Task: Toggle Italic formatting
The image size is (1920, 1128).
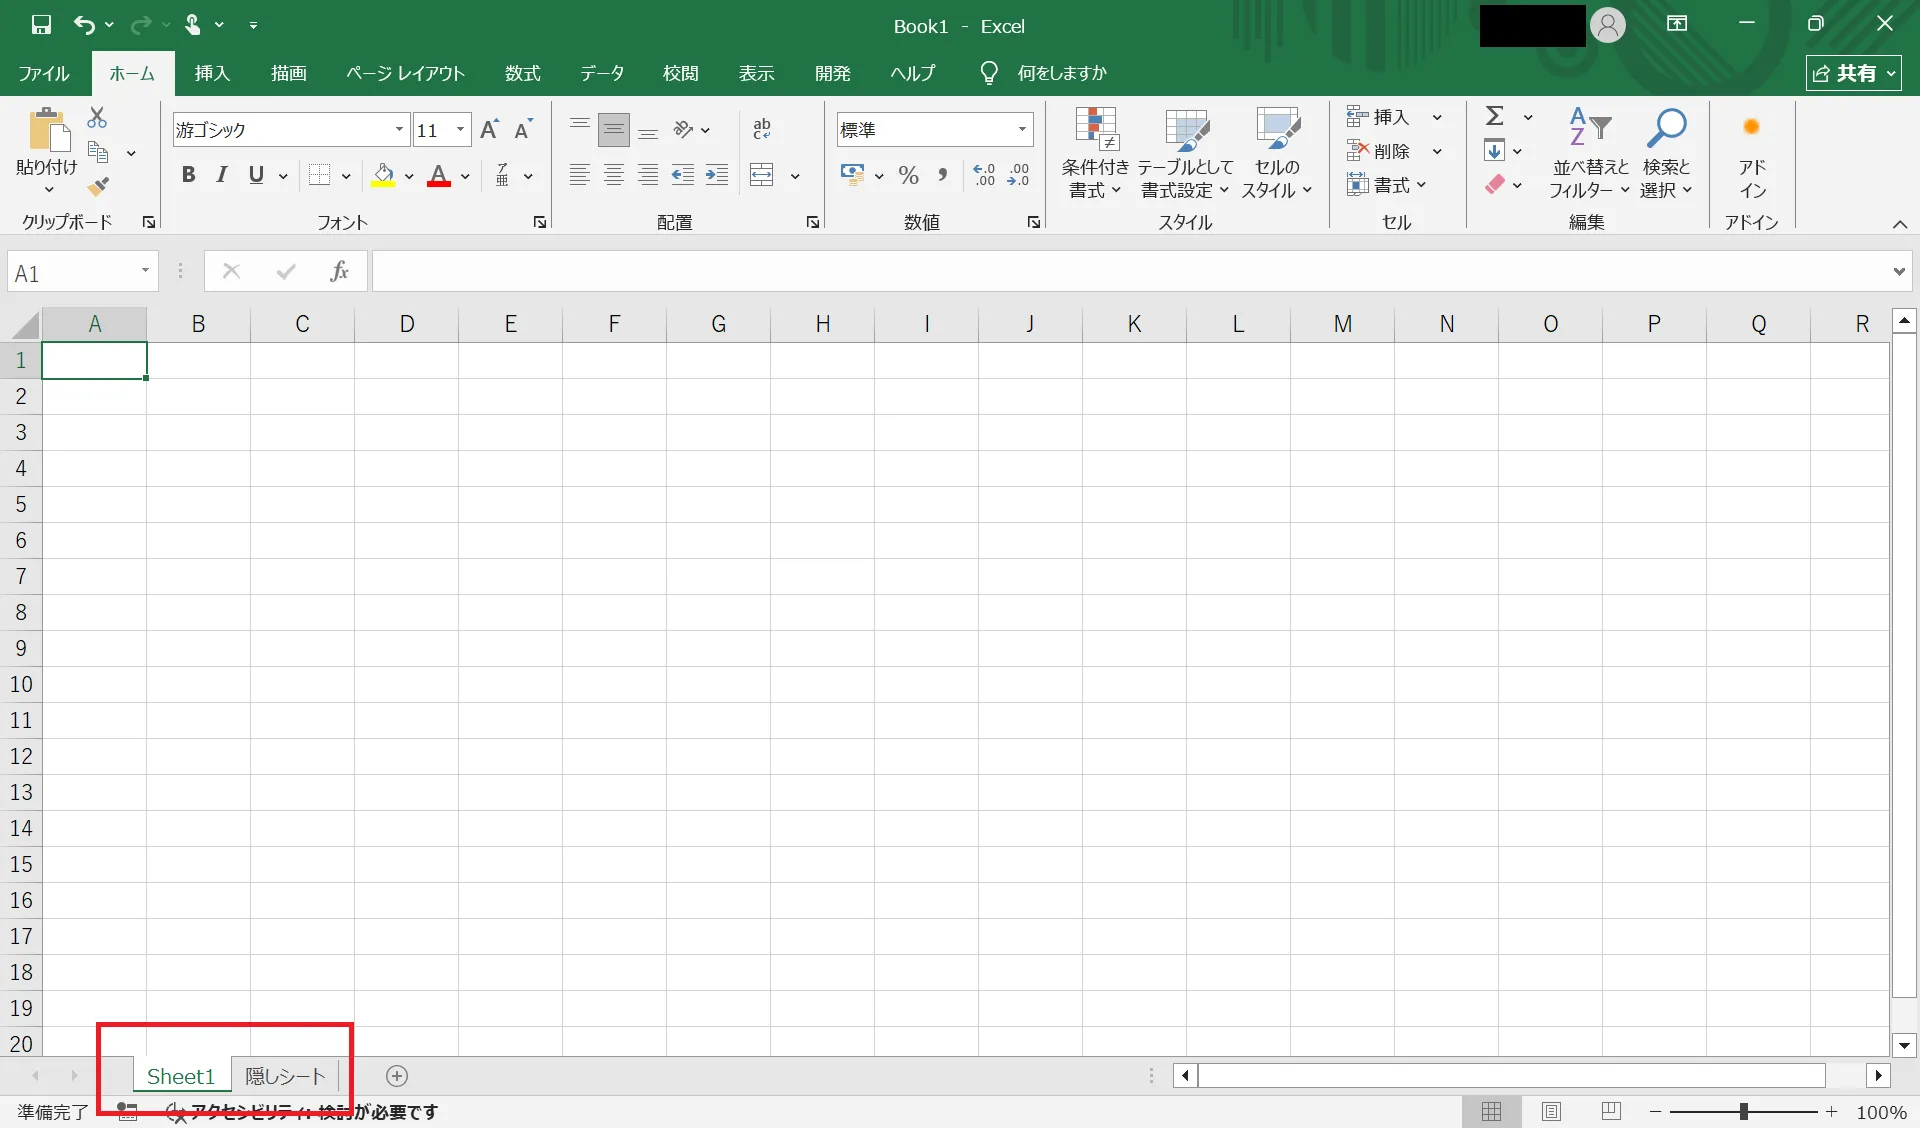Action: 222,176
